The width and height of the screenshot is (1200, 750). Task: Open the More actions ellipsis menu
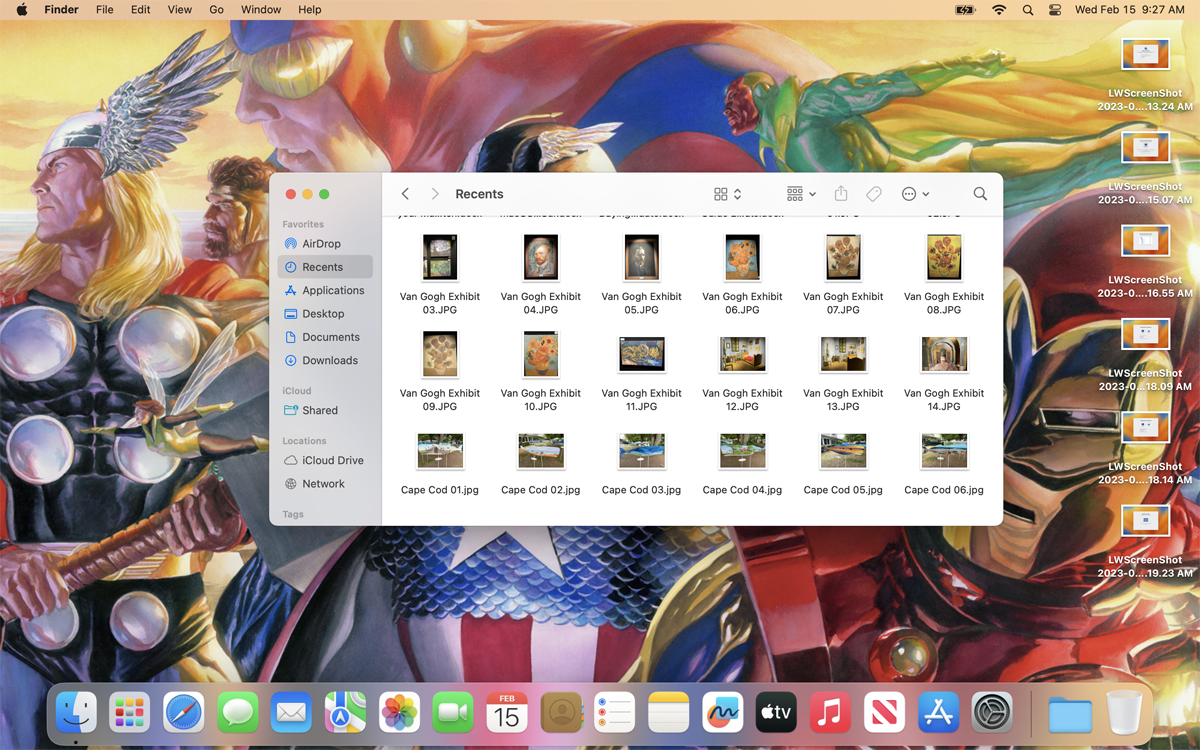[915, 194]
